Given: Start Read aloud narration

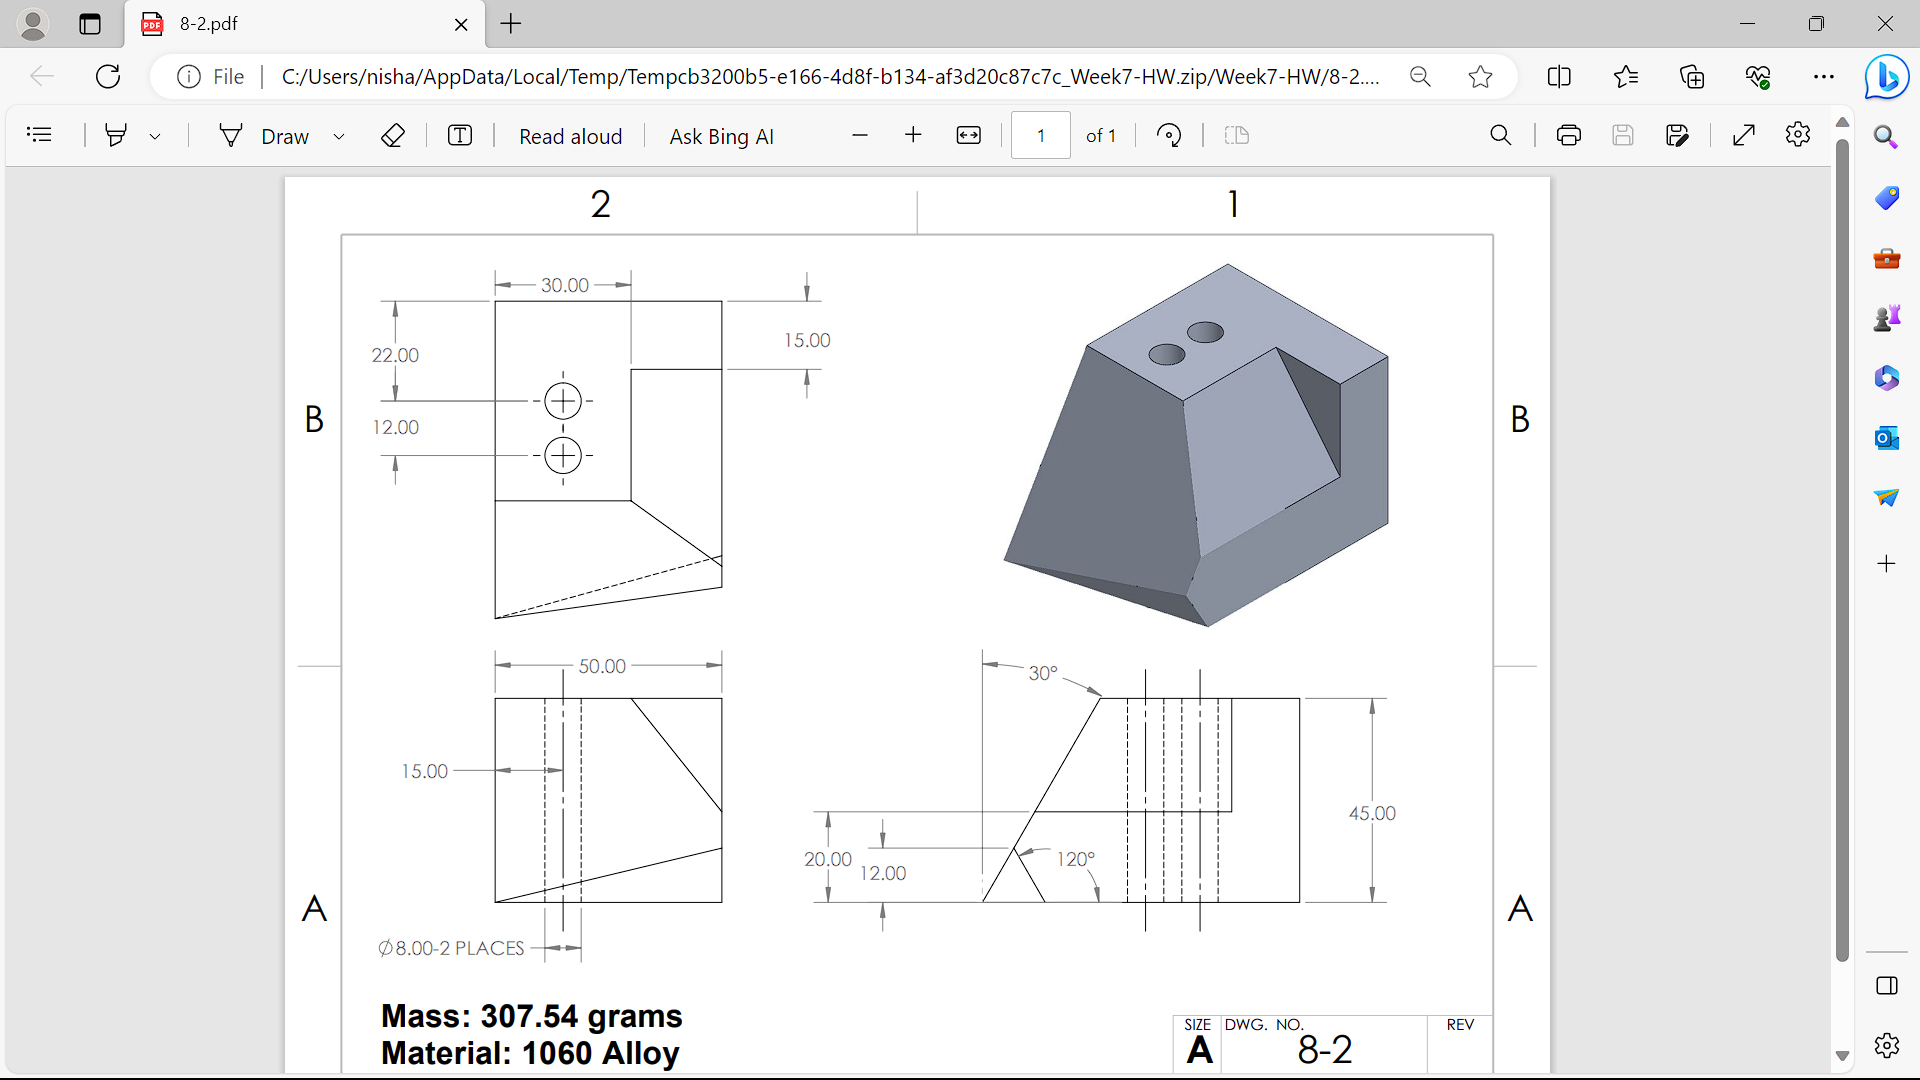Looking at the screenshot, I should [x=569, y=135].
